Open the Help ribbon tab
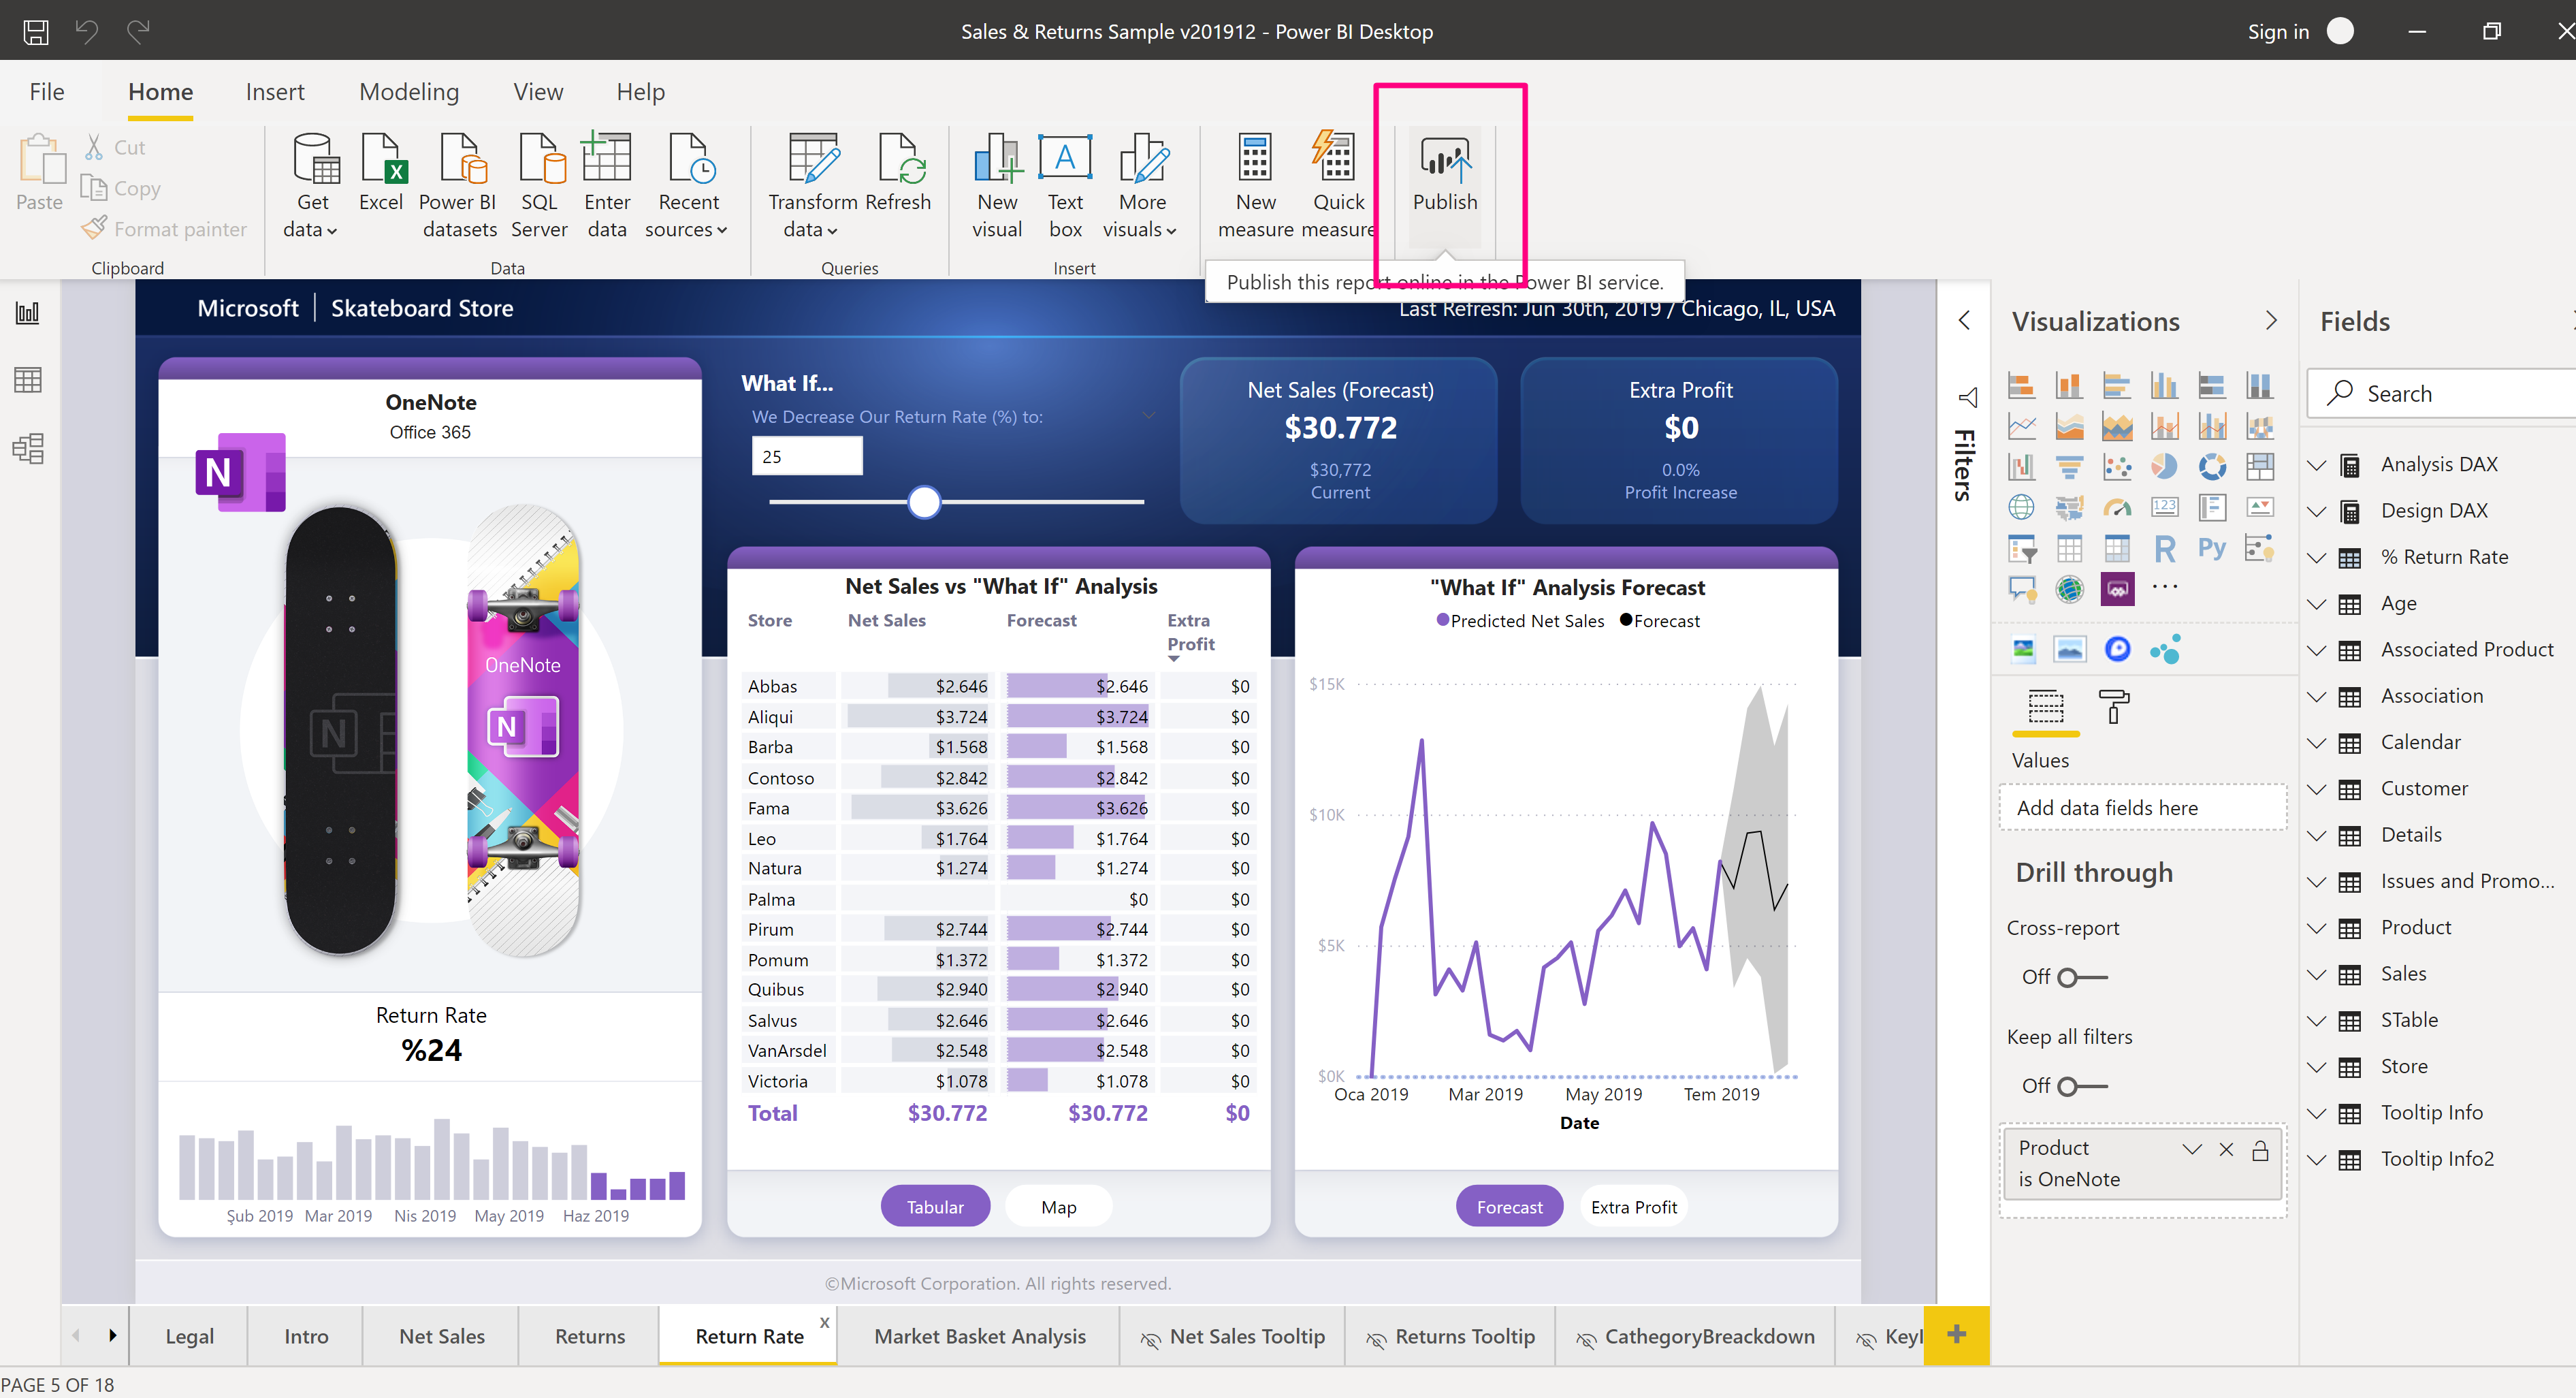 point(640,92)
